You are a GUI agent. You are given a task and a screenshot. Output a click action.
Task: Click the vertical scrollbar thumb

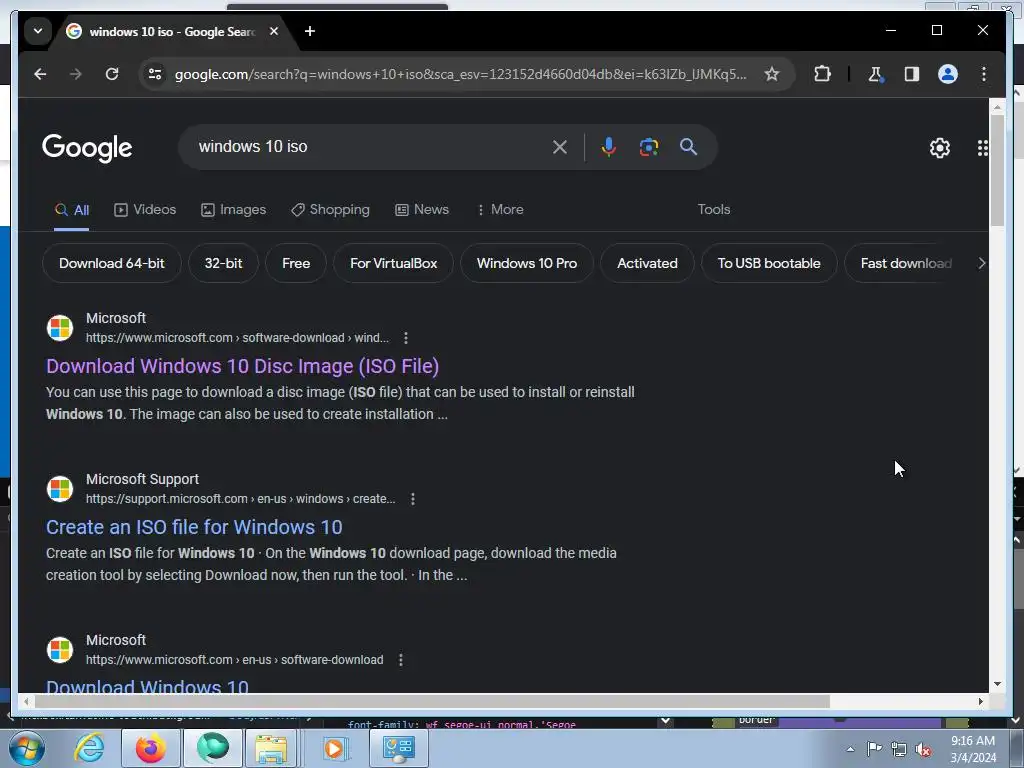click(997, 170)
